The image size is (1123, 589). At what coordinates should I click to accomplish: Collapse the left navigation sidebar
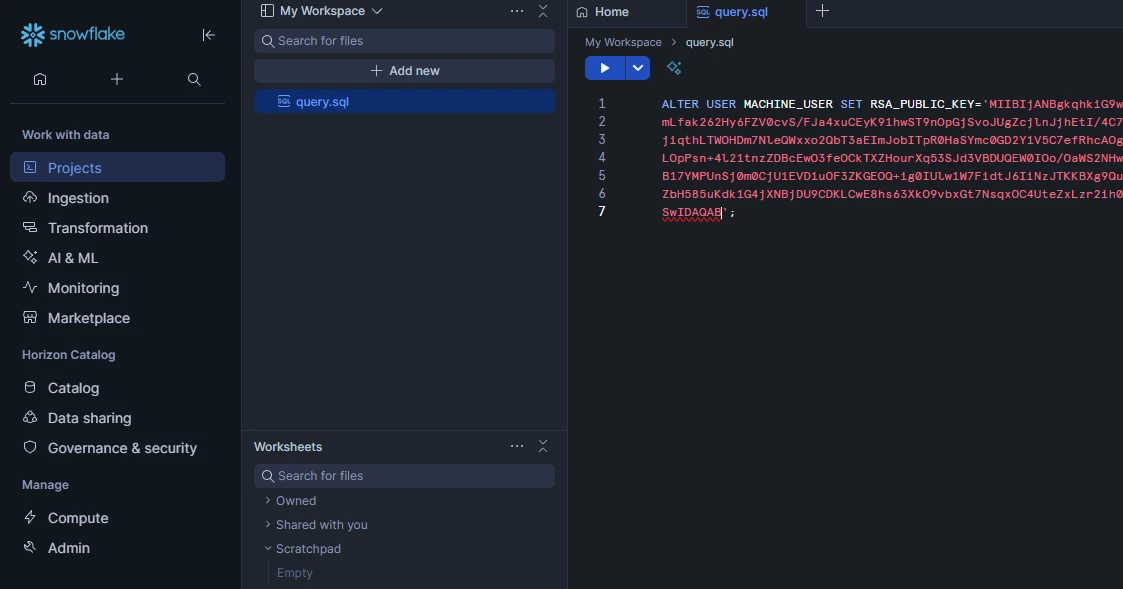[x=208, y=35]
